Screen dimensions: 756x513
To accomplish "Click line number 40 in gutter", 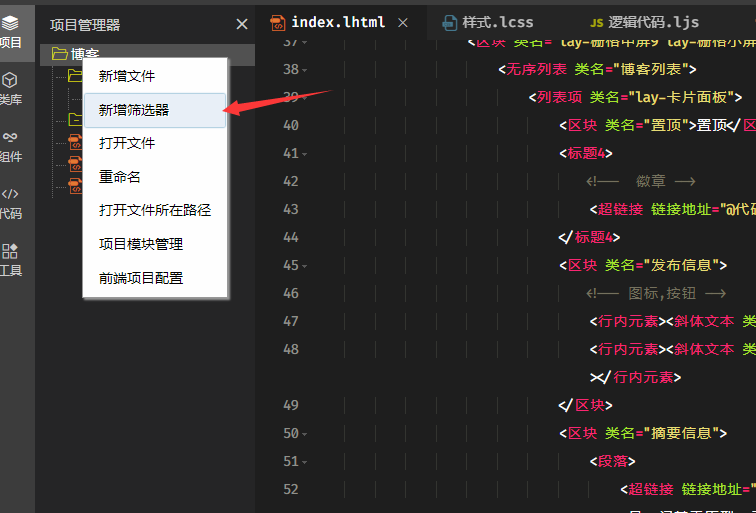I will point(291,125).
